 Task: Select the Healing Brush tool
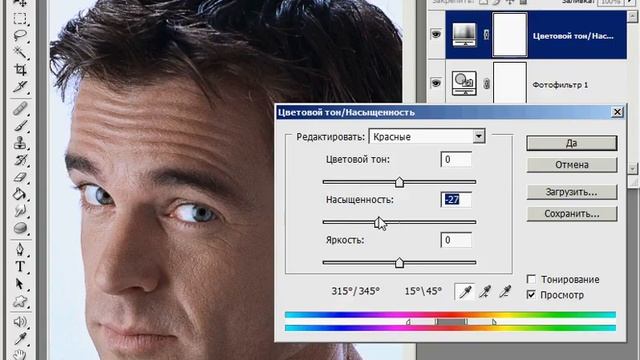click(x=20, y=109)
